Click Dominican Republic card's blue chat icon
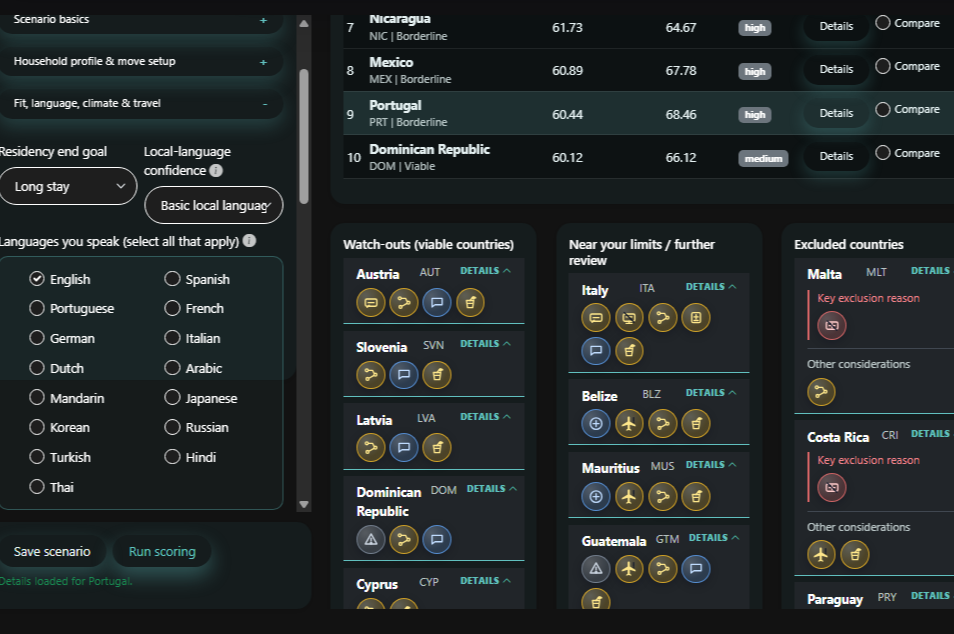This screenshot has height=634, width=954. point(437,540)
